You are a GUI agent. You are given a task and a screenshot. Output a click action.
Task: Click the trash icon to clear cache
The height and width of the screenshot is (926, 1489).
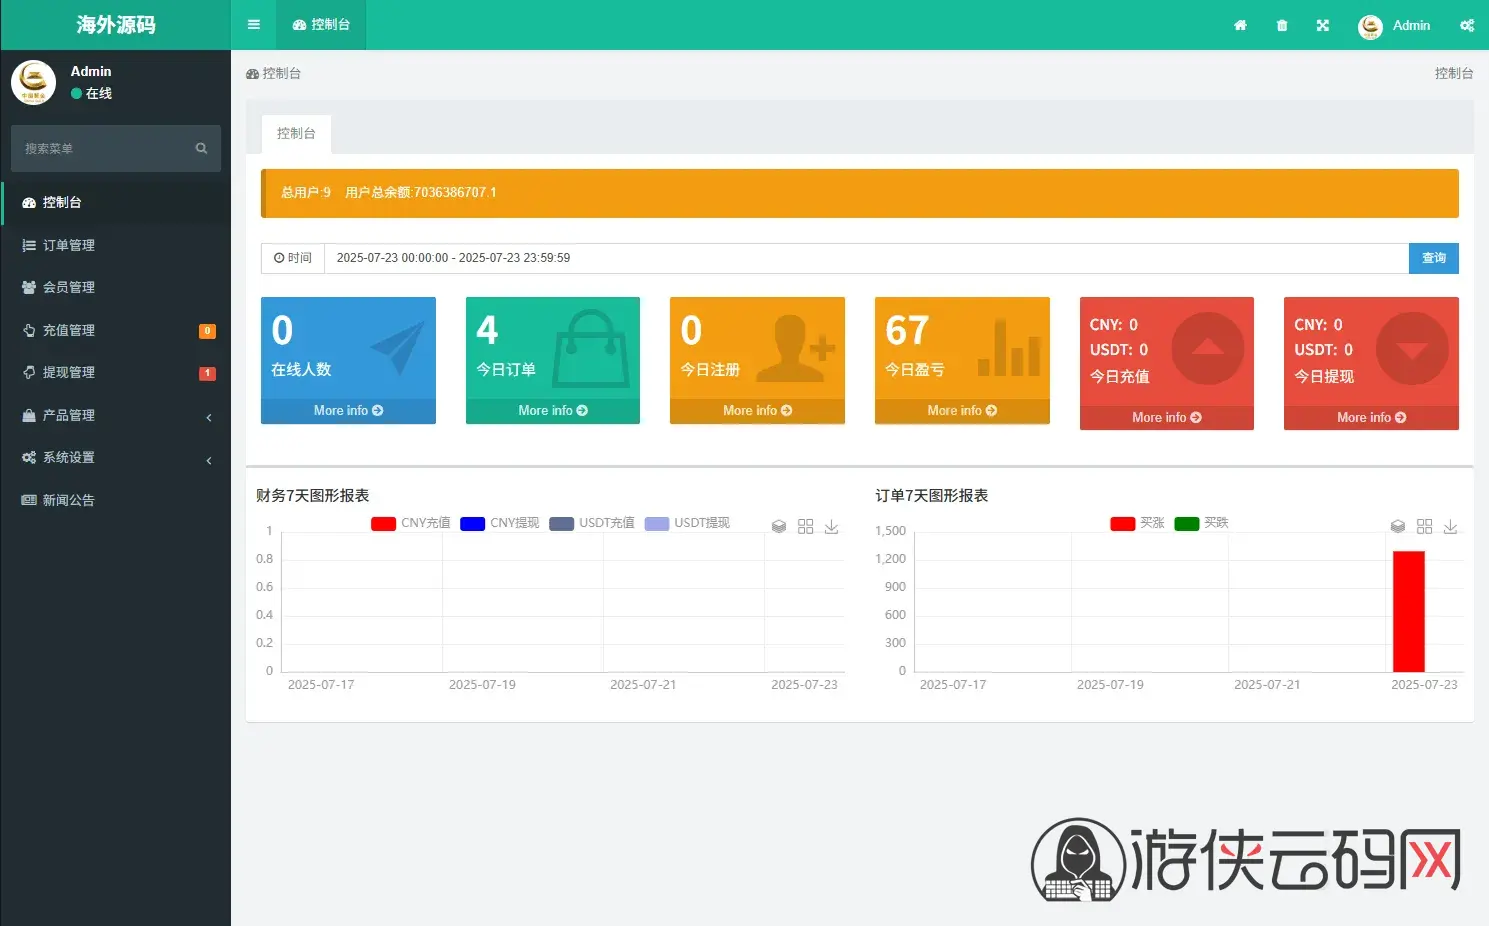point(1282,25)
